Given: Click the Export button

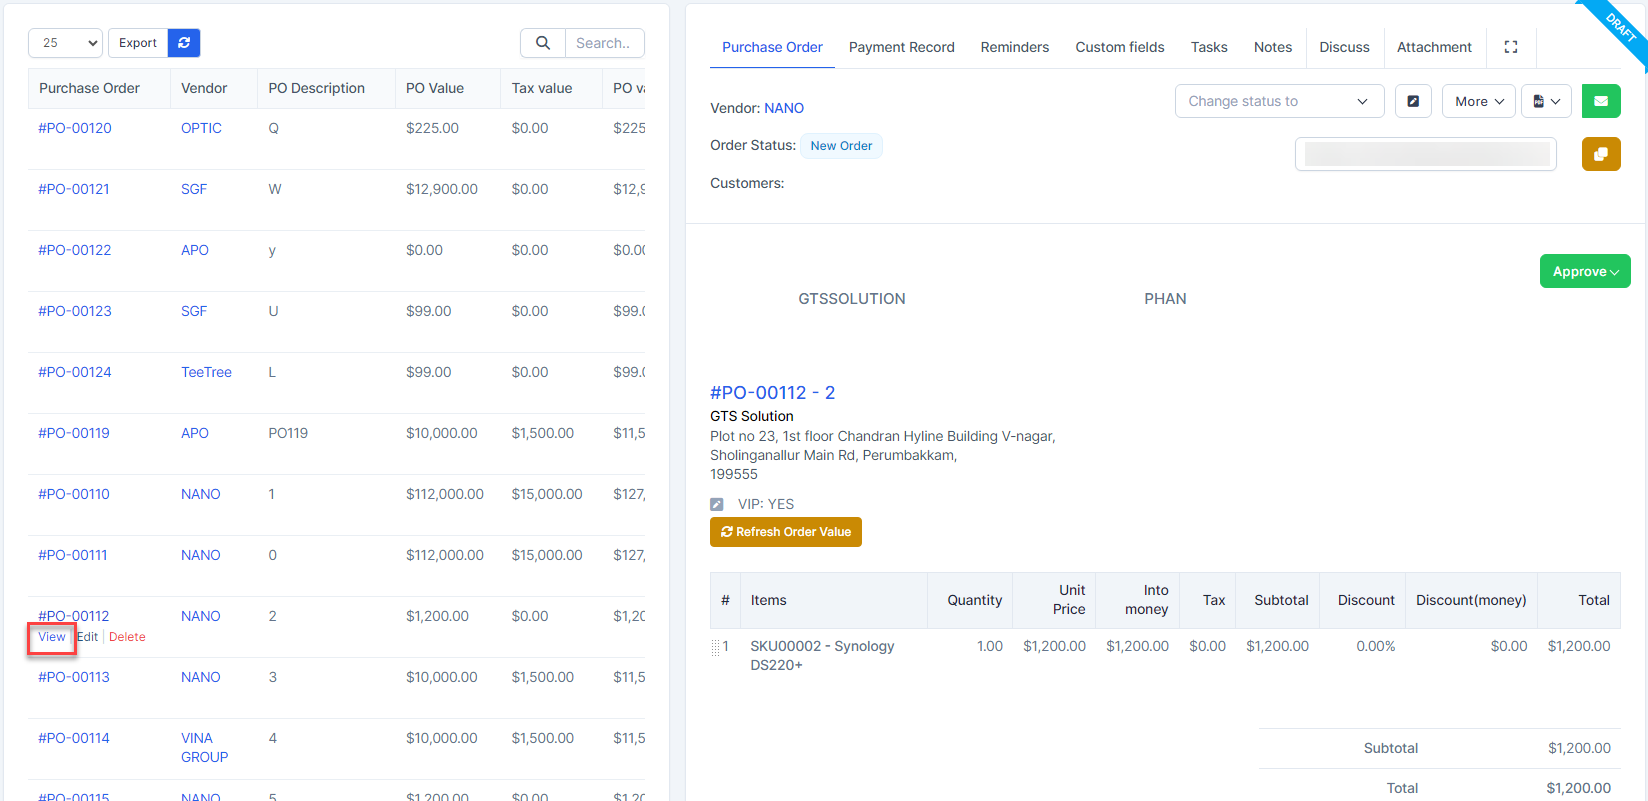Looking at the screenshot, I should 138,43.
